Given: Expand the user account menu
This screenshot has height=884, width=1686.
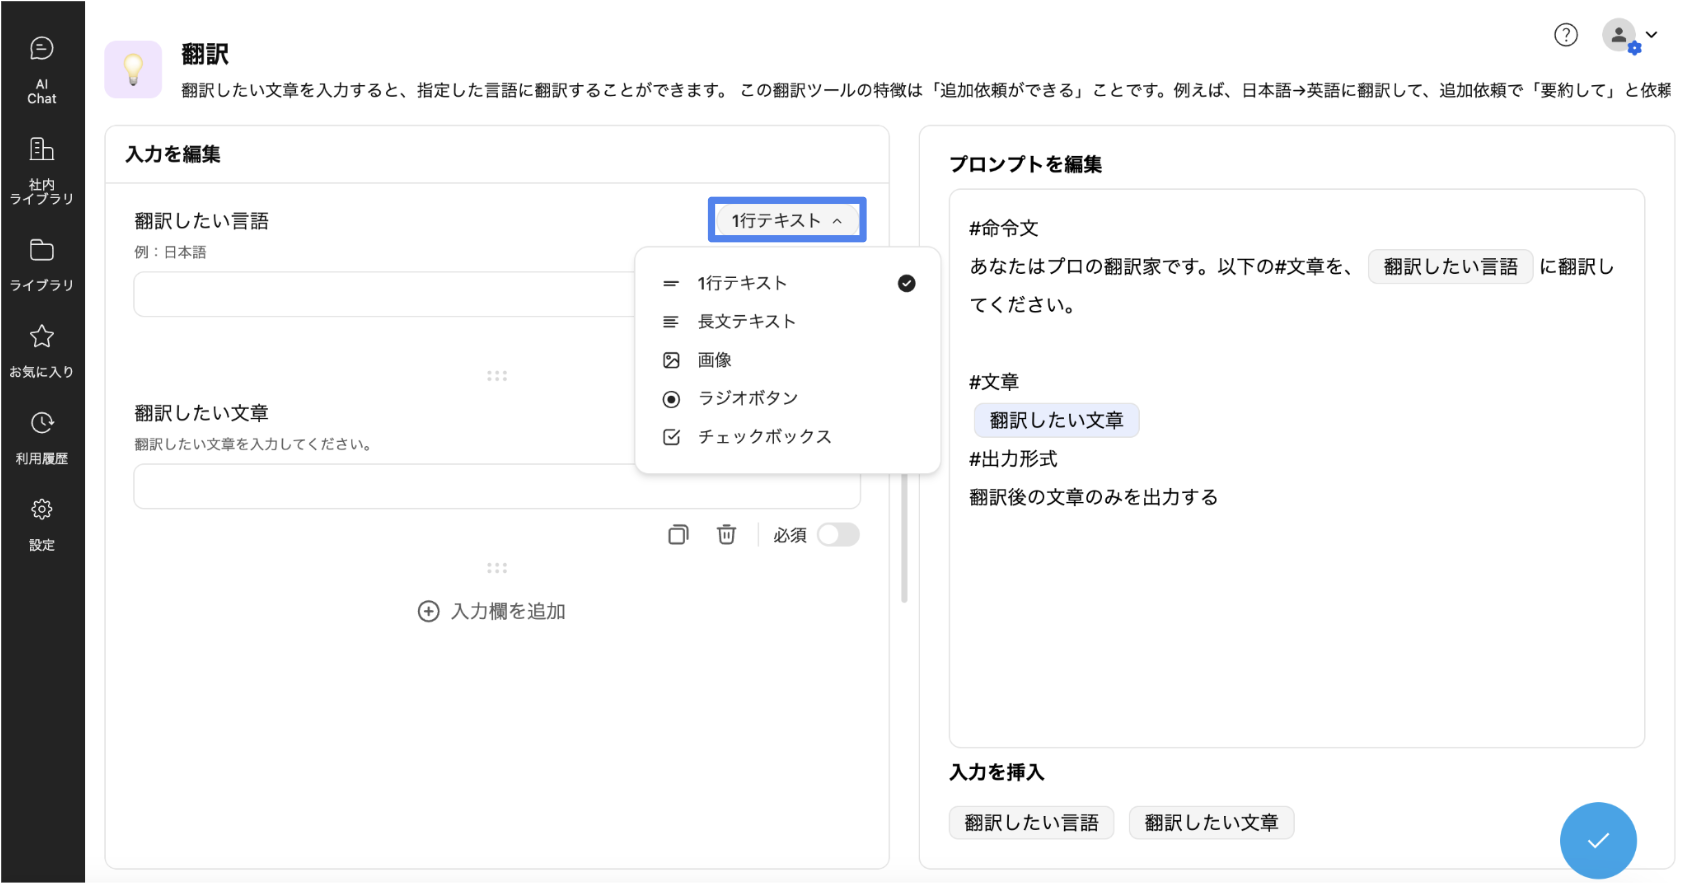Looking at the screenshot, I should [1630, 36].
